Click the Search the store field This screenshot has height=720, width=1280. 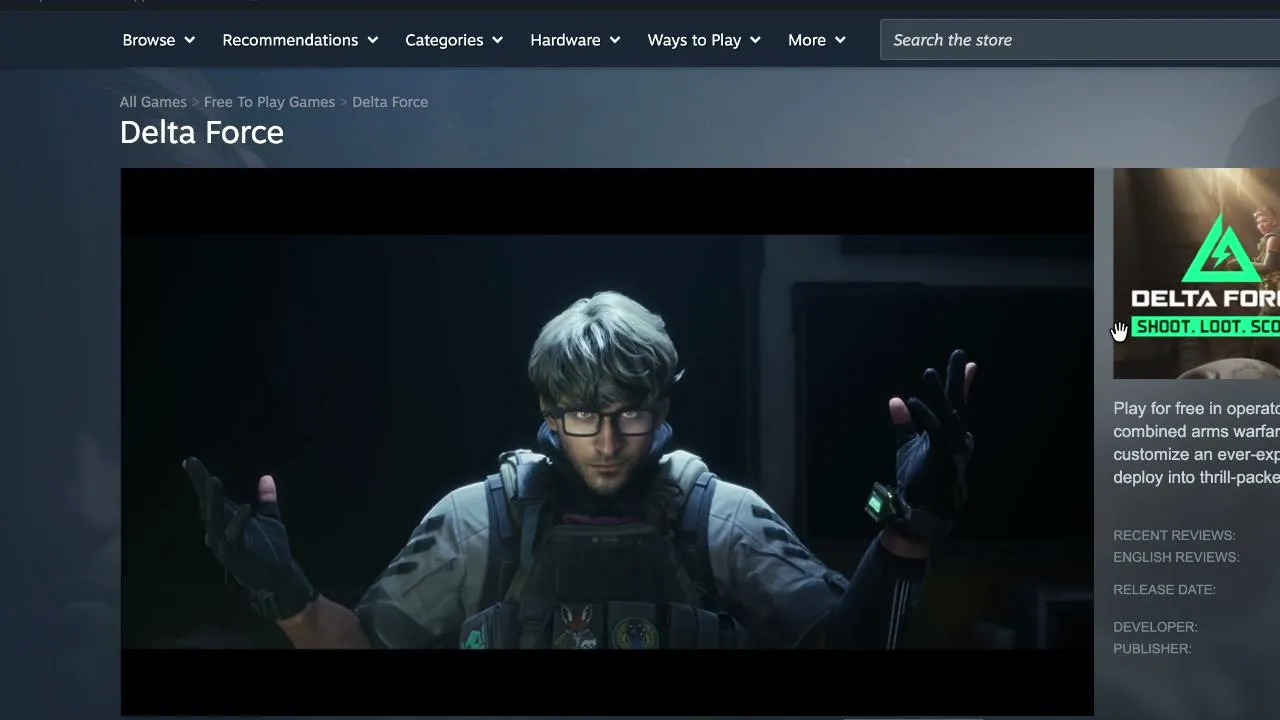[1080, 40]
